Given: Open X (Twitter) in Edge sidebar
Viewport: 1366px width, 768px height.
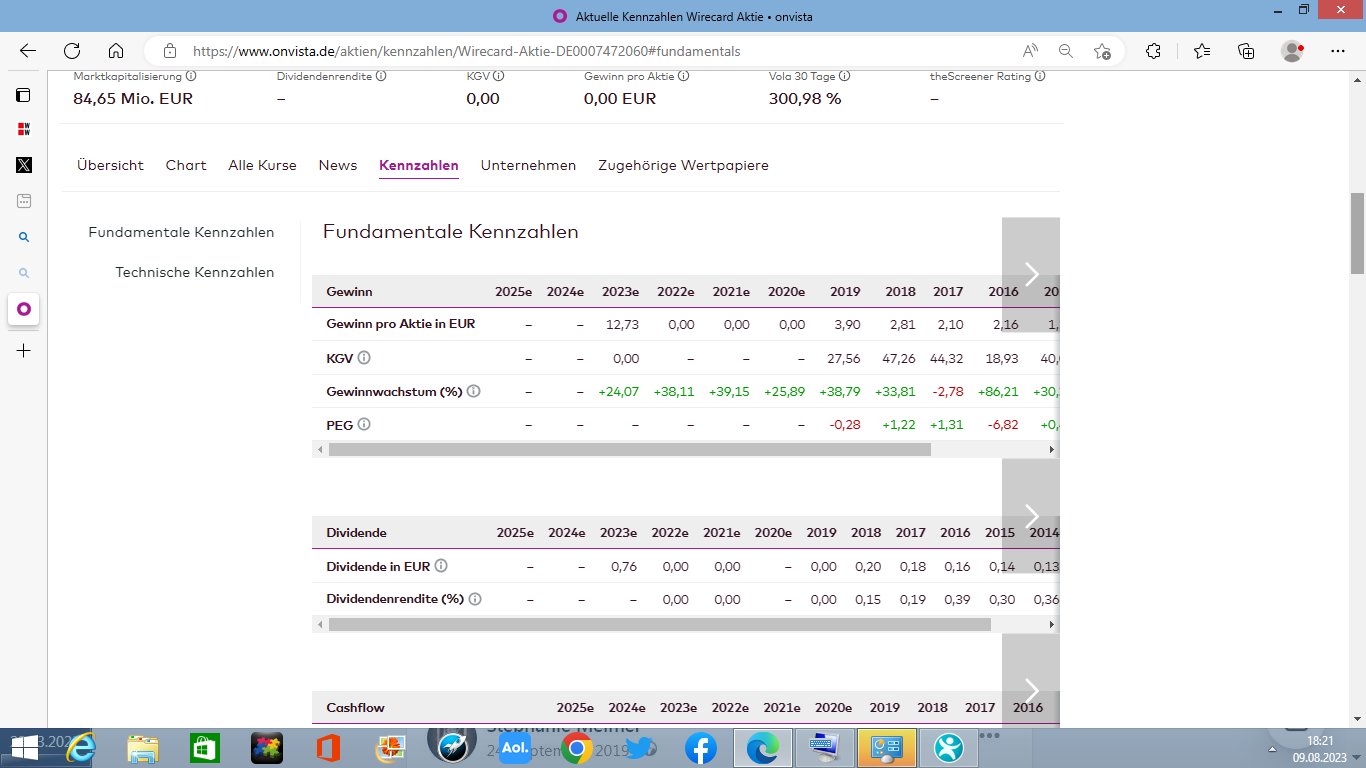Looking at the screenshot, I should coord(24,165).
